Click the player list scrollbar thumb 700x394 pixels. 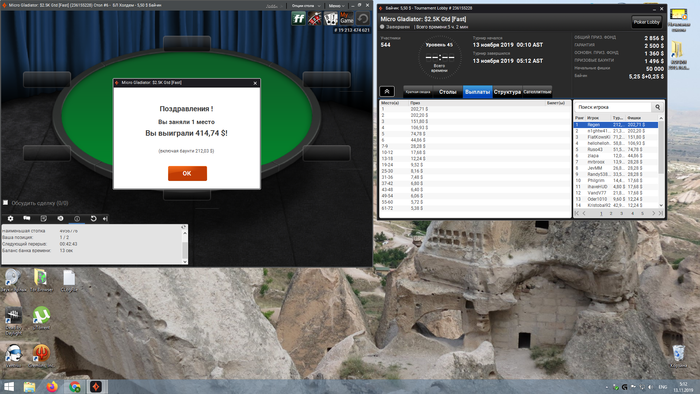point(661,147)
